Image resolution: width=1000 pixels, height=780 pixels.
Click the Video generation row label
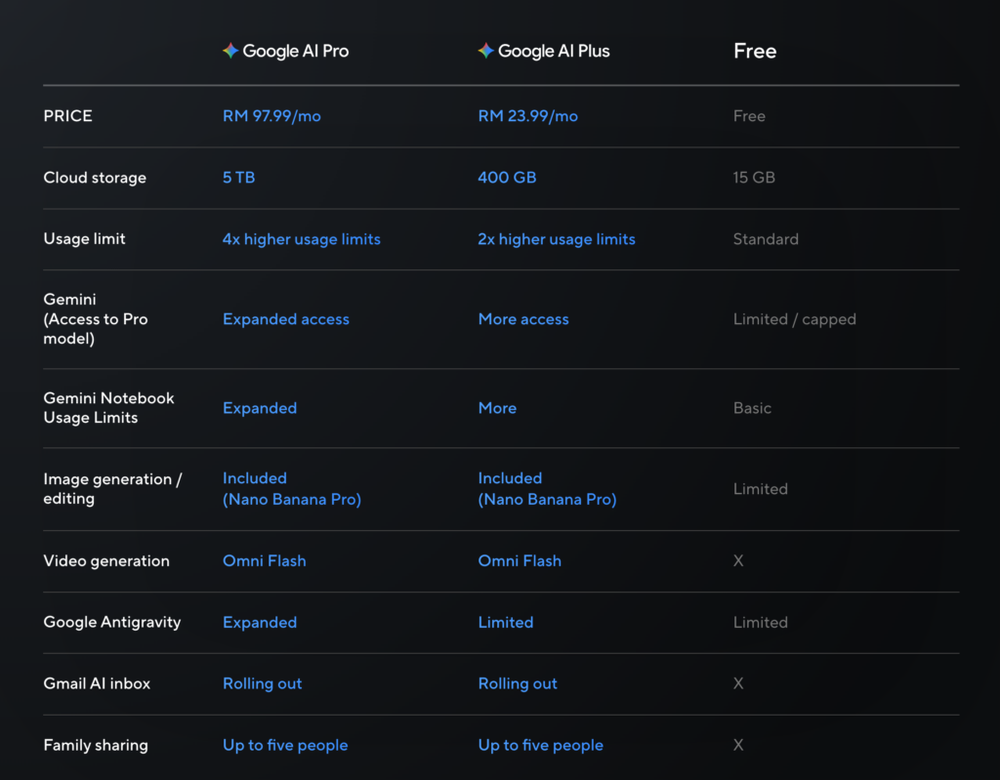point(107,561)
